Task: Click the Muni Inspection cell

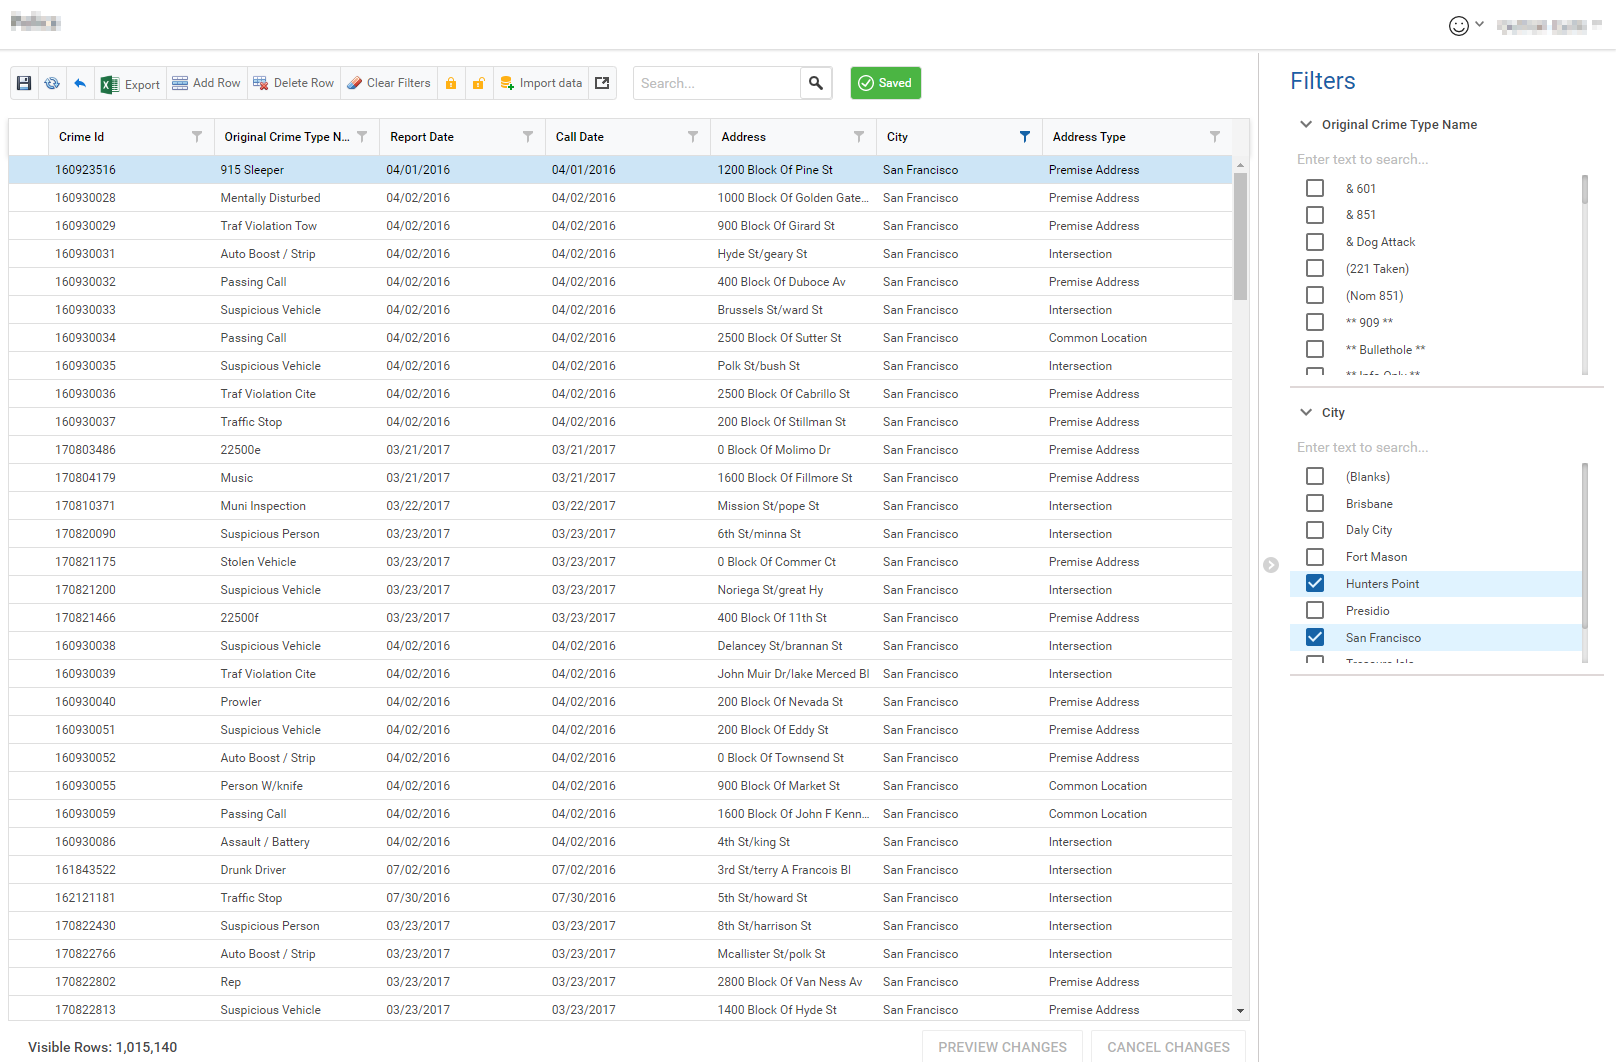Action: click(x=297, y=506)
